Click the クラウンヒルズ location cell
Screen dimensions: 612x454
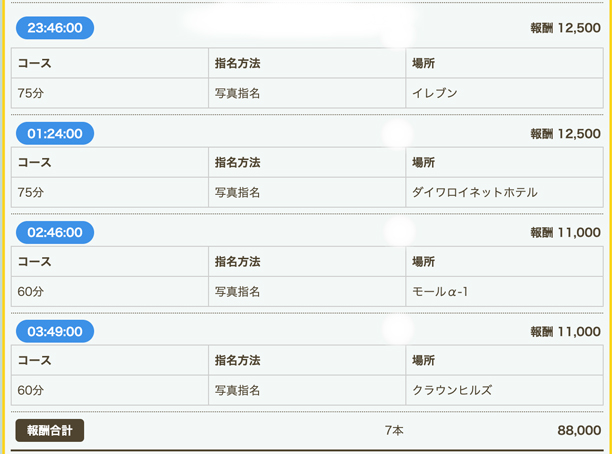[452, 390]
